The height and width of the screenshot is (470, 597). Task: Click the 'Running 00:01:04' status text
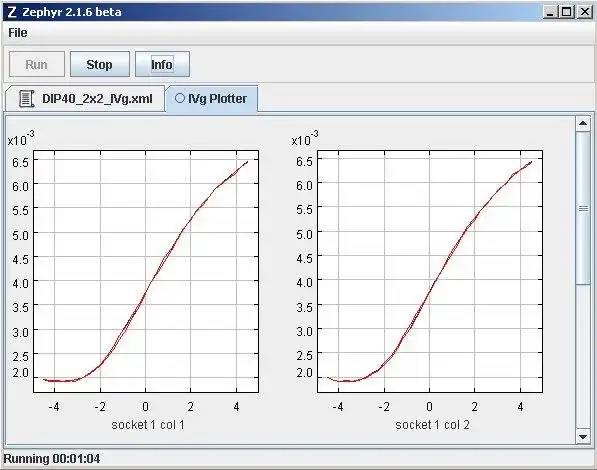(x=52, y=459)
